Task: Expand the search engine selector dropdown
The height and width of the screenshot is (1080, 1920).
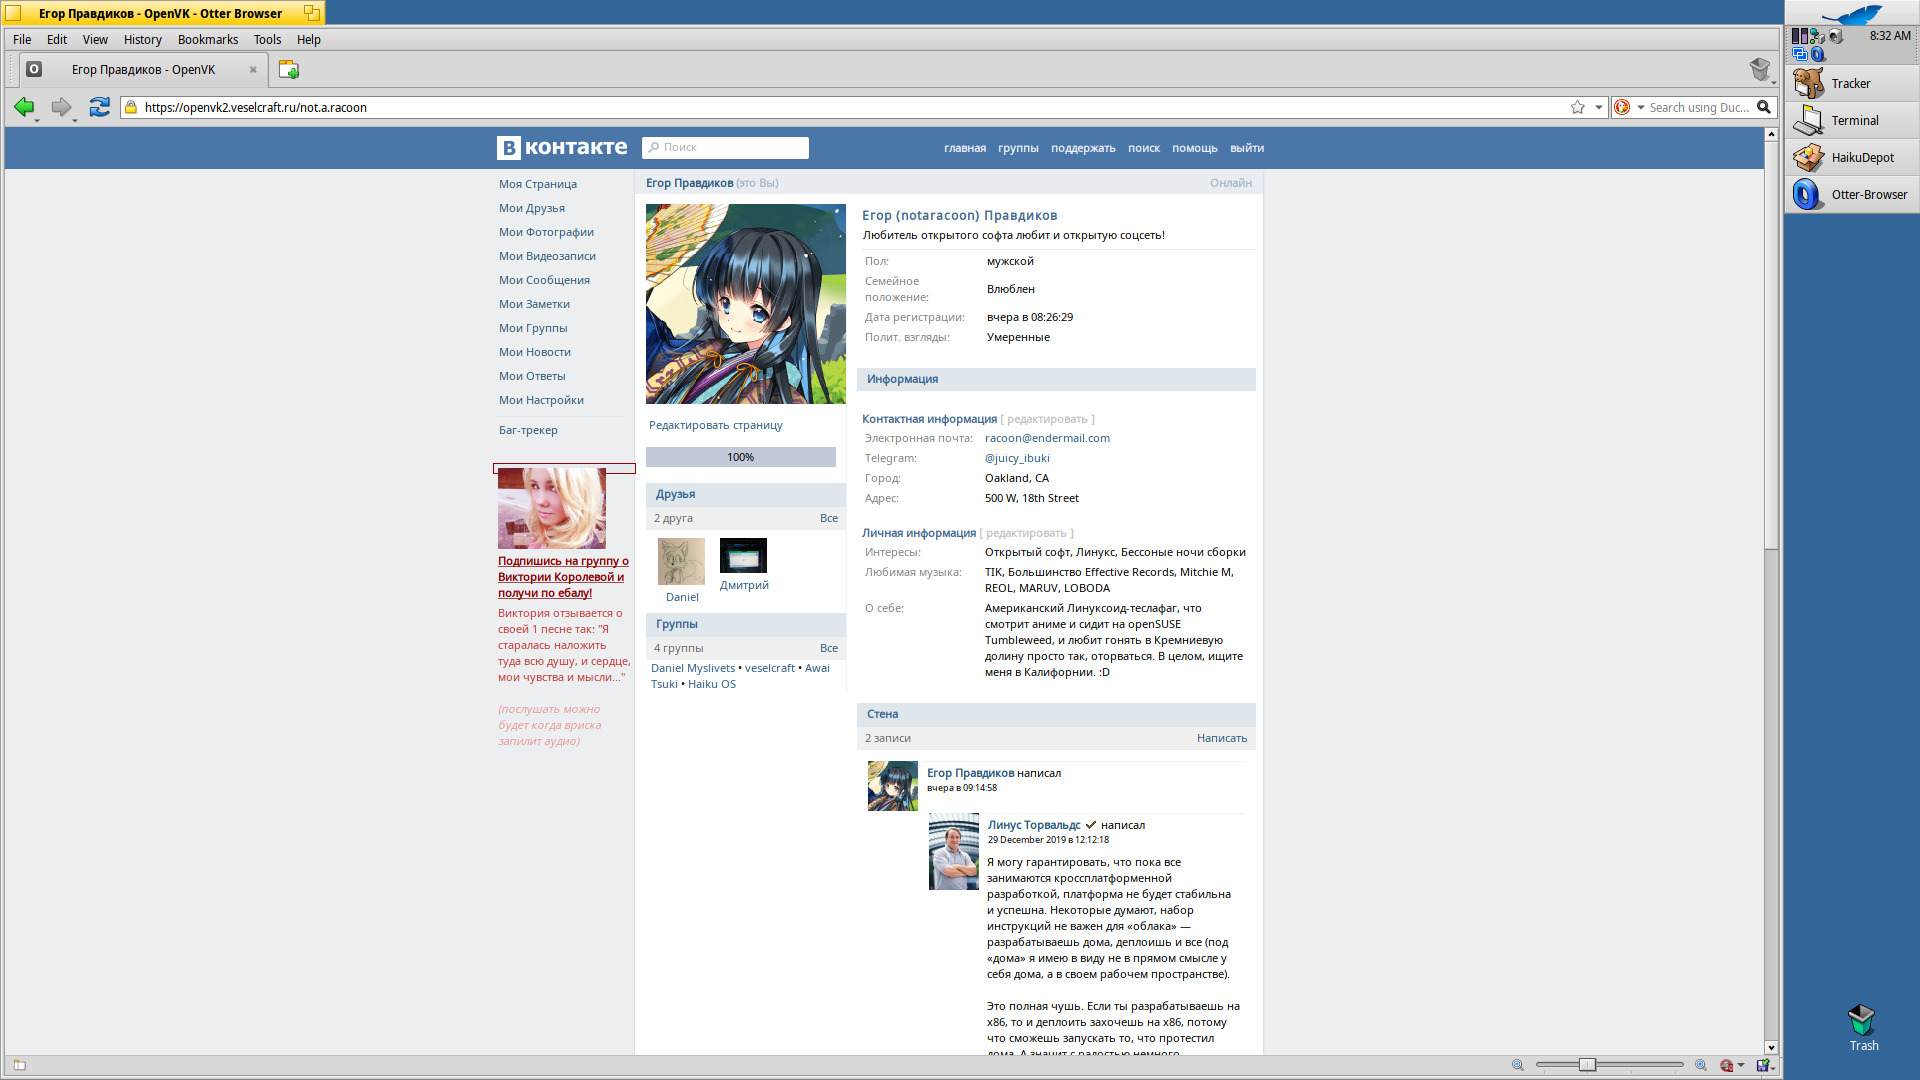Action: (x=1641, y=107)
